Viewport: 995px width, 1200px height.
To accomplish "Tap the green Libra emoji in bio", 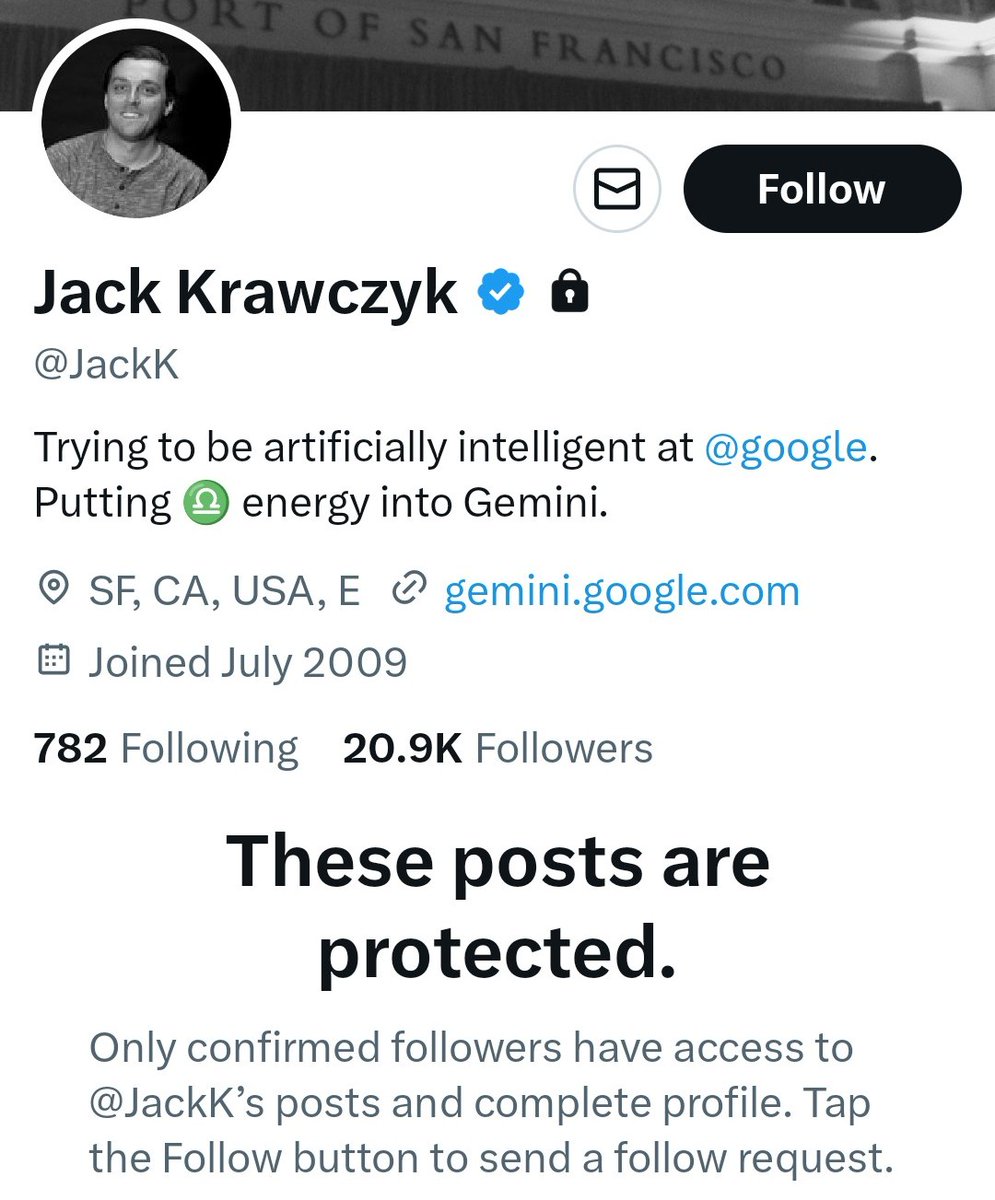I will click(207, 504).
